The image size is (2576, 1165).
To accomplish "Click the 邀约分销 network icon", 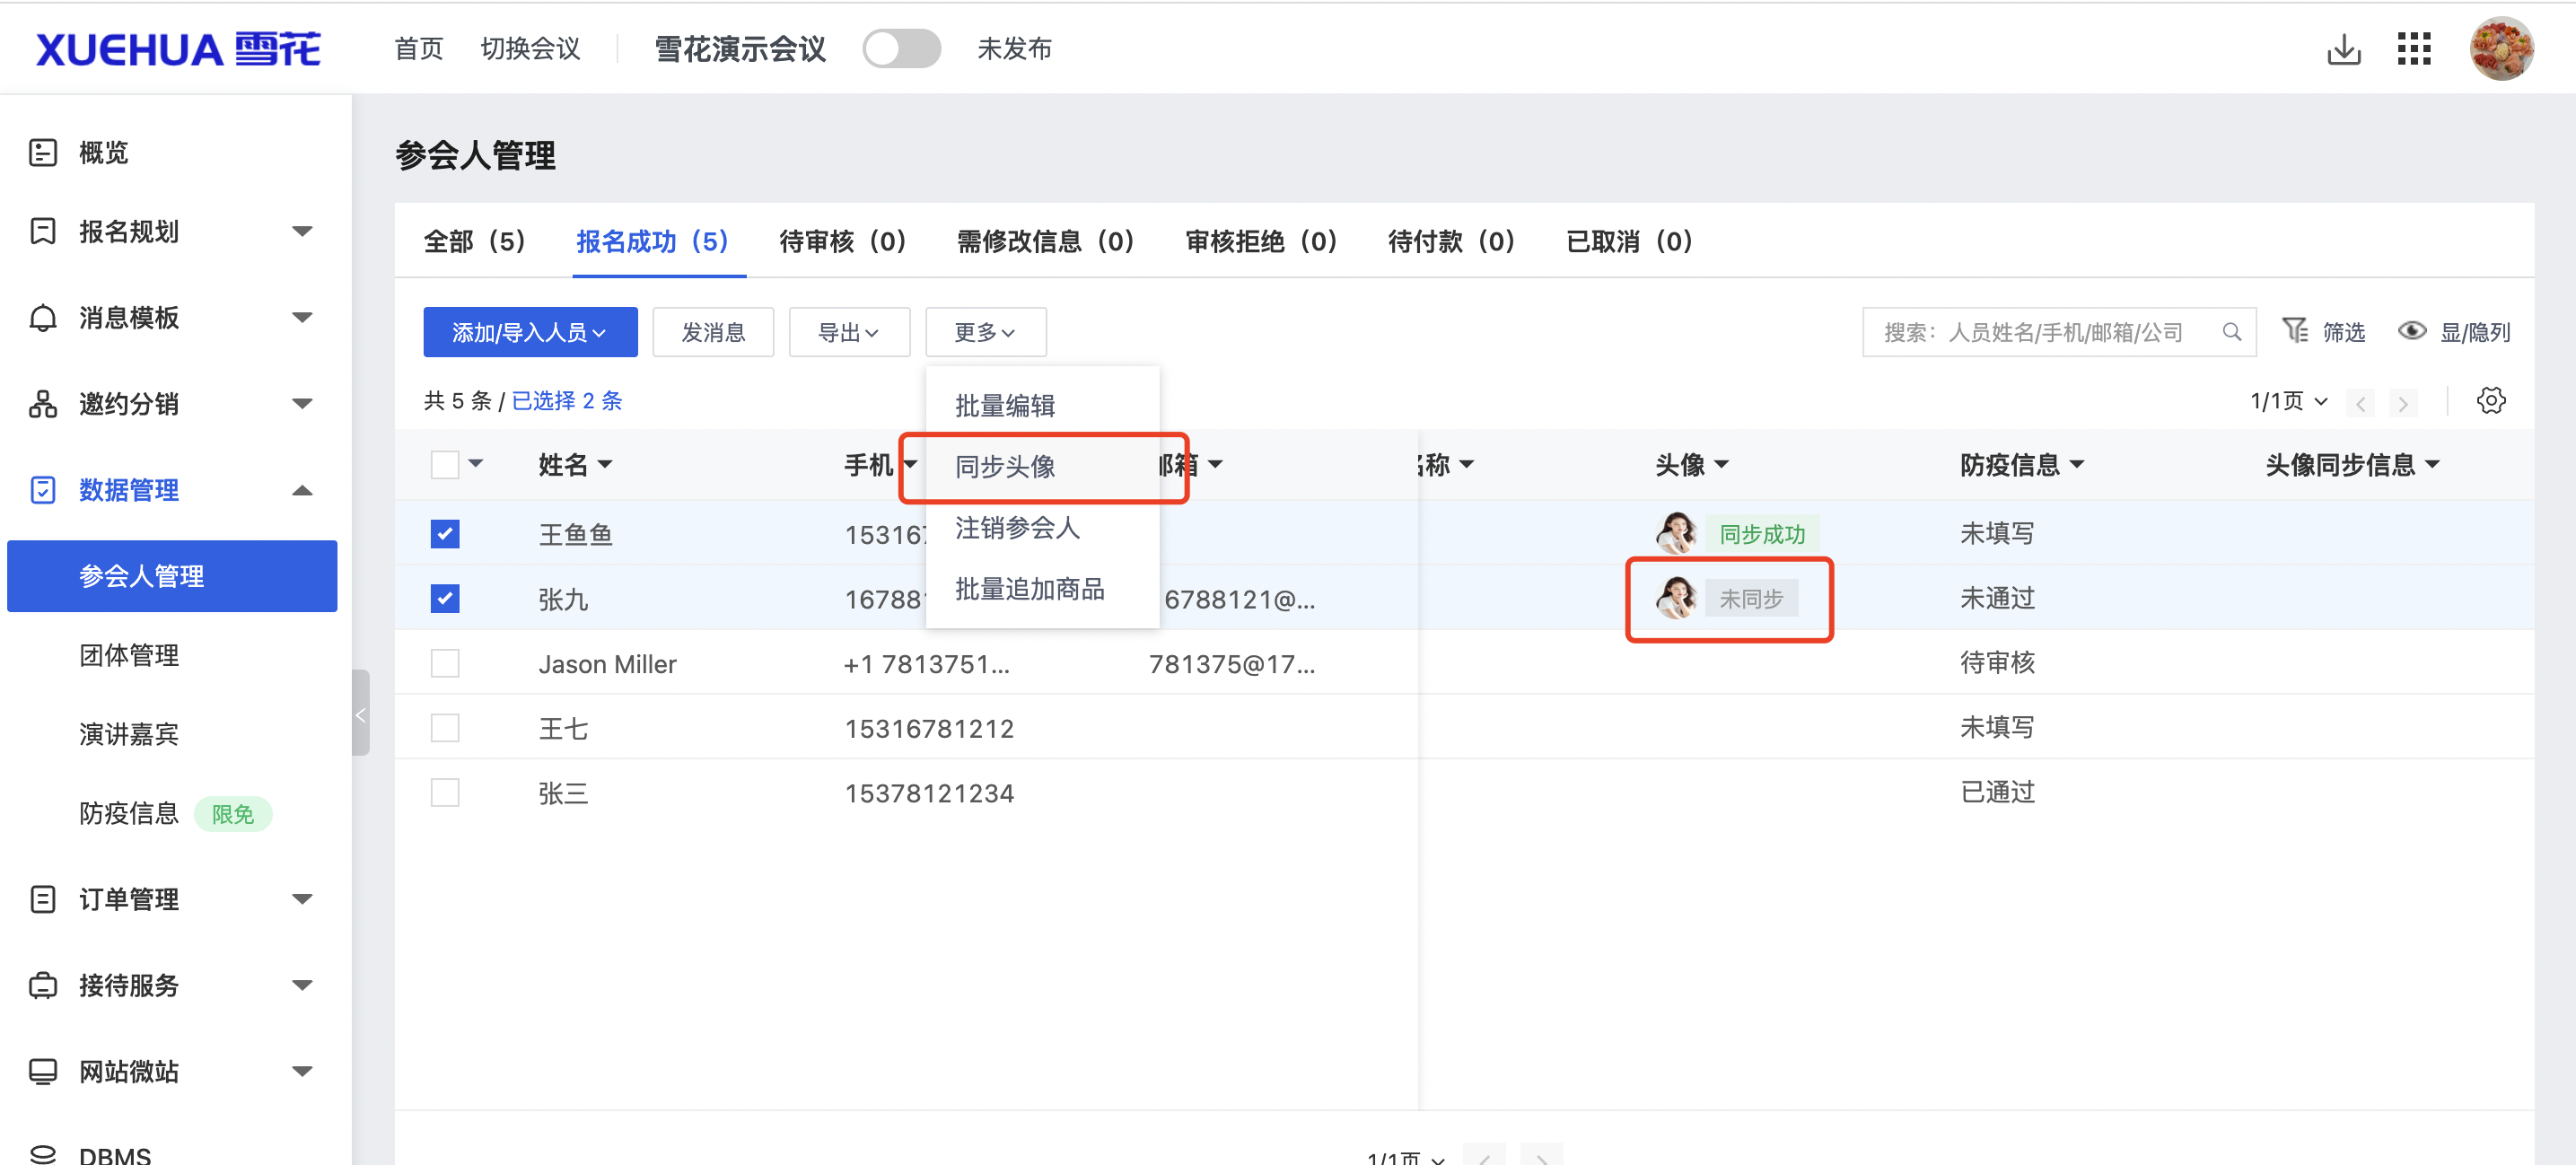I will tap(43, 404).
